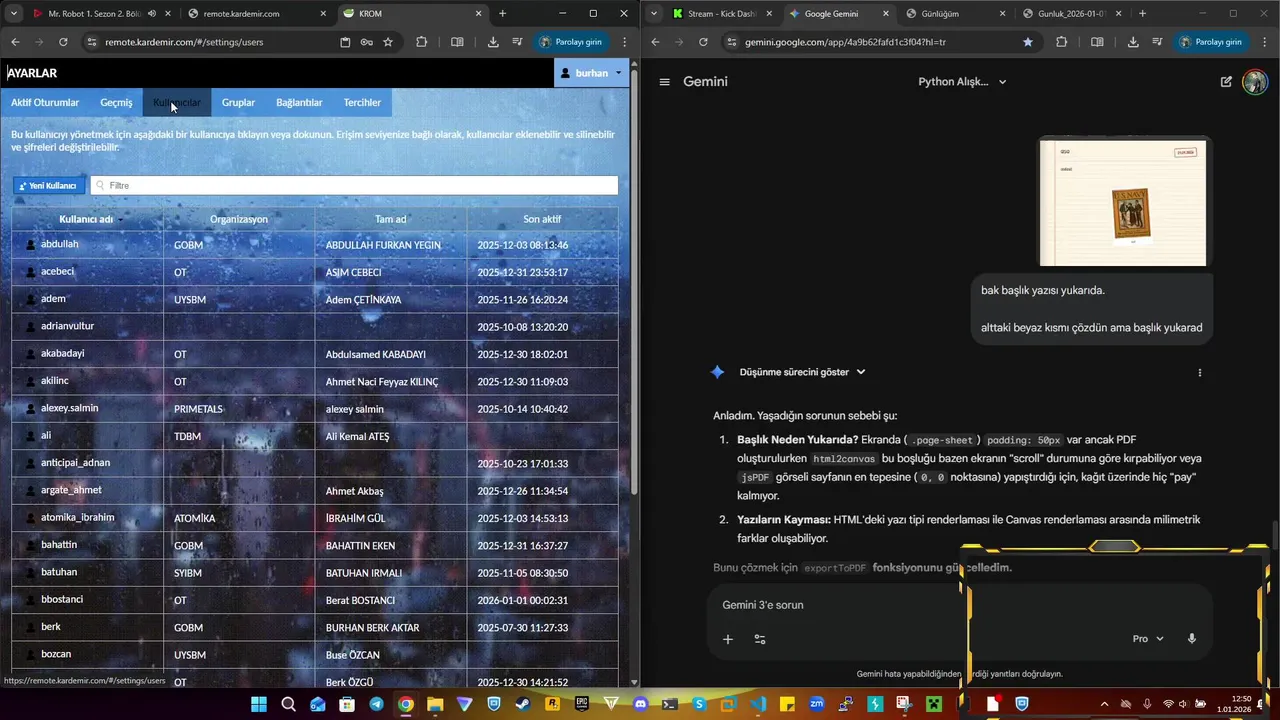Image resolution: width=1280 pixels, height=720 pixels.
Task: Click filled bookmark star in Gemini browser
Action: click(x=1028, y=42)
